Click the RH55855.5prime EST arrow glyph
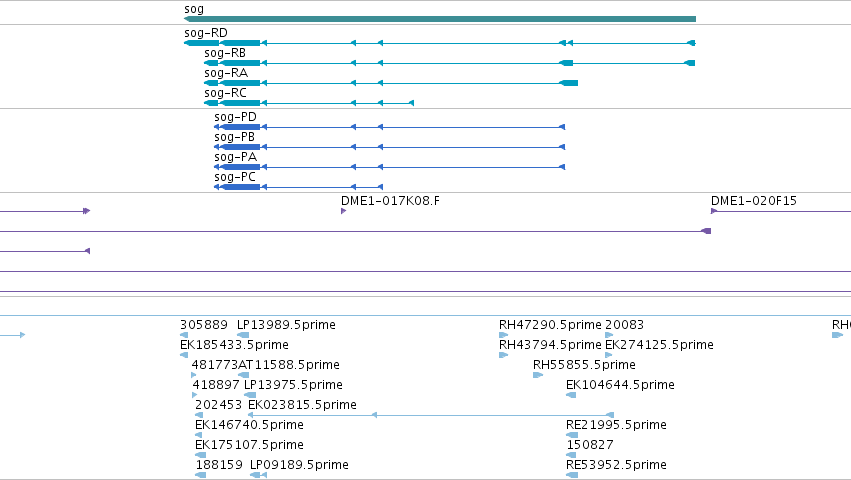Screen dimensions: 851x480 538,375
